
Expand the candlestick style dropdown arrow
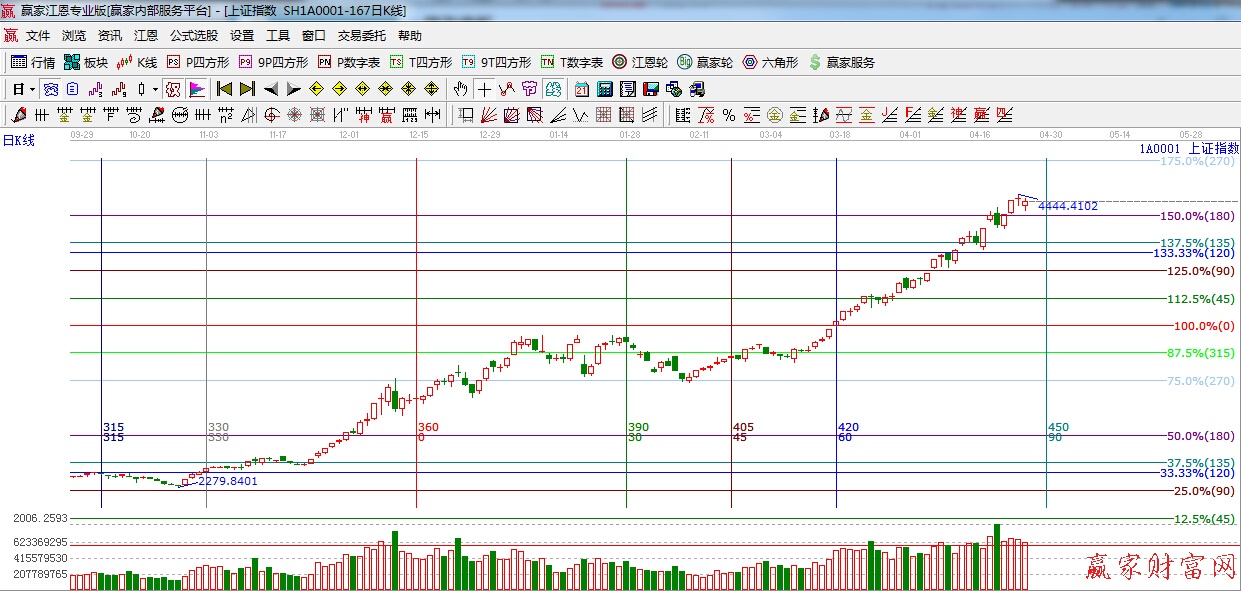pos(155,89)
